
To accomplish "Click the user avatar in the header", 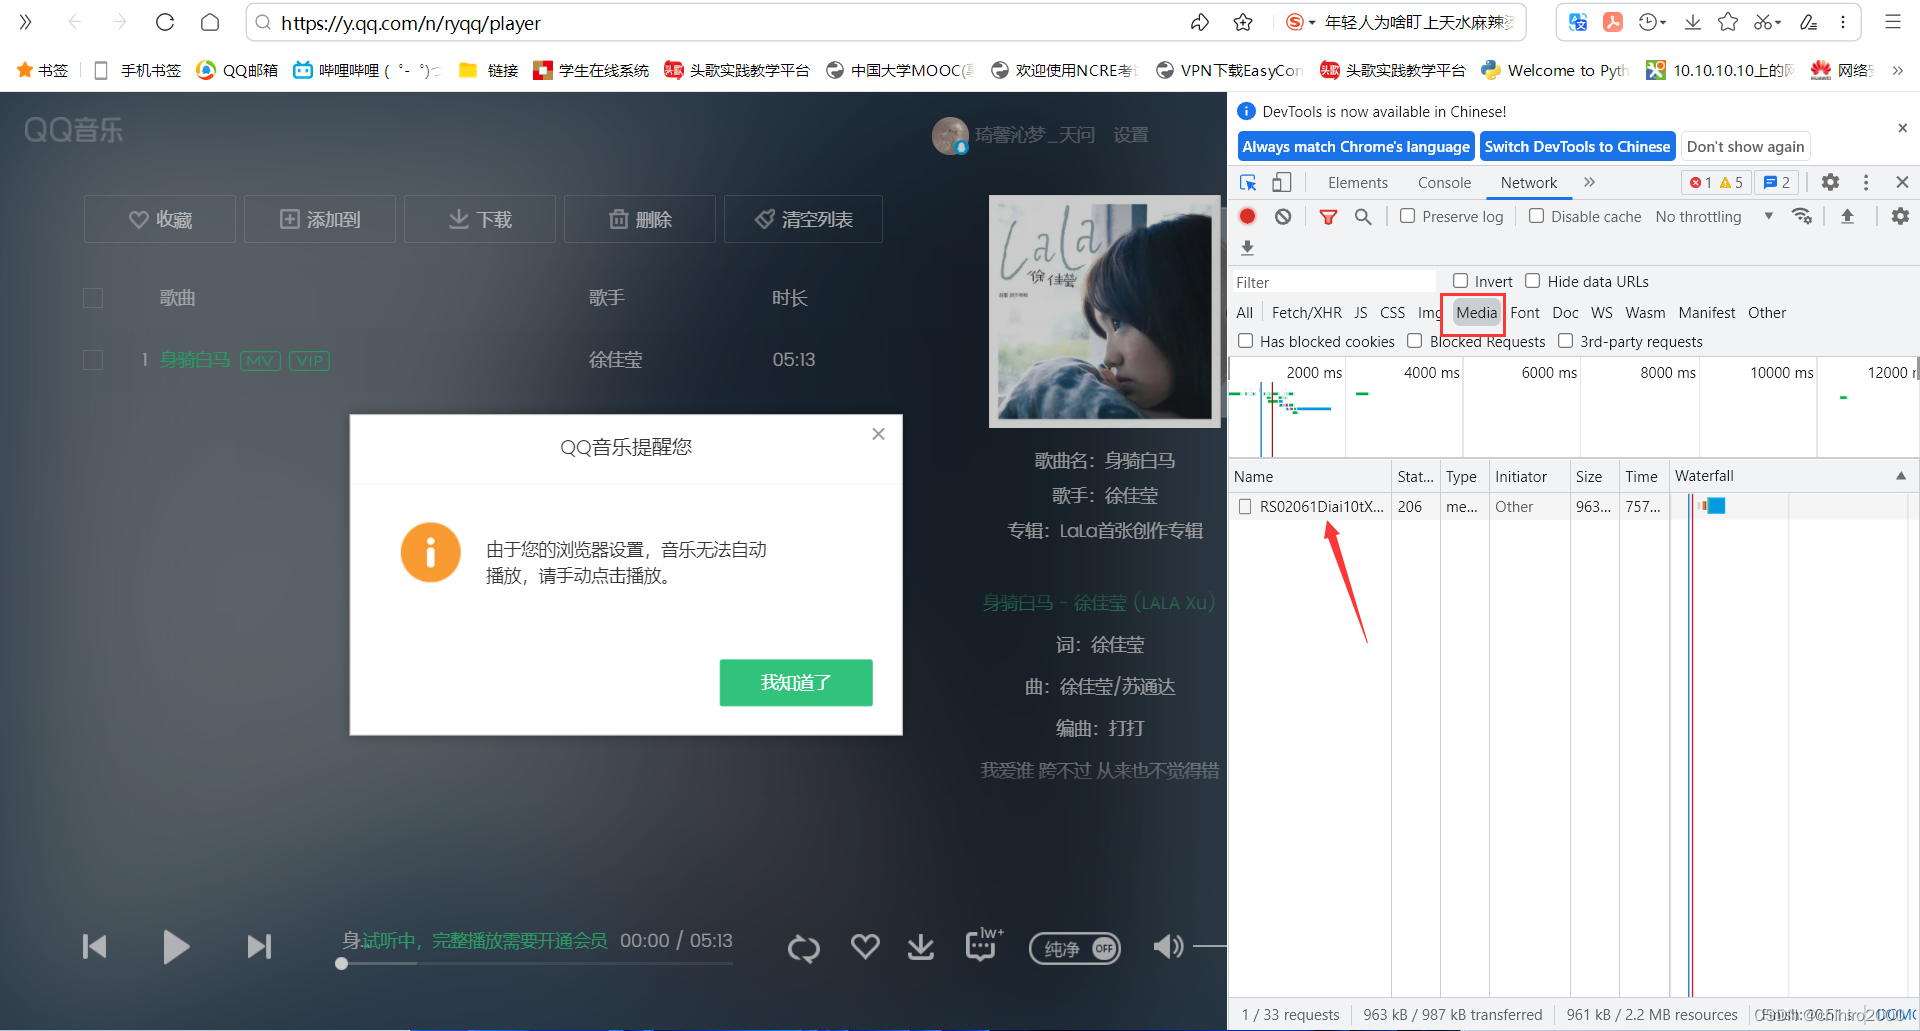I will coord(950,135).
